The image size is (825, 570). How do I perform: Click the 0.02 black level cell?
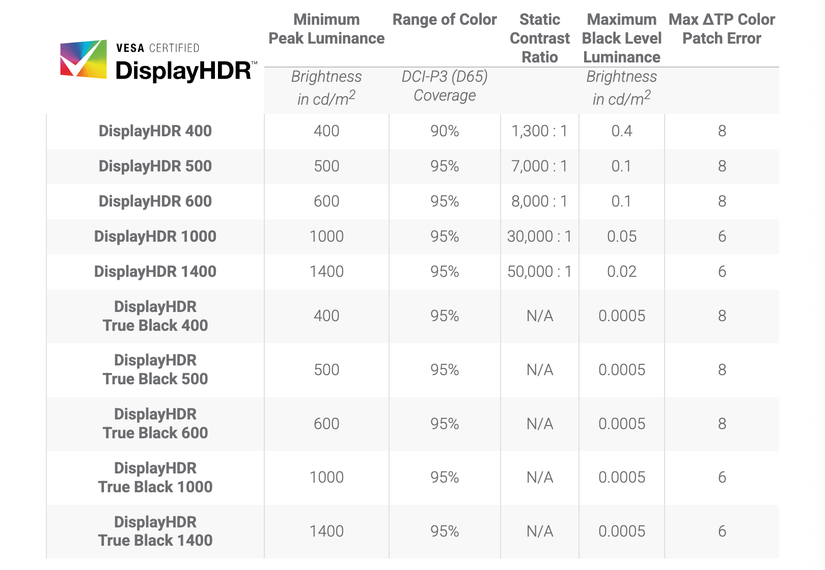pos(621,272)
